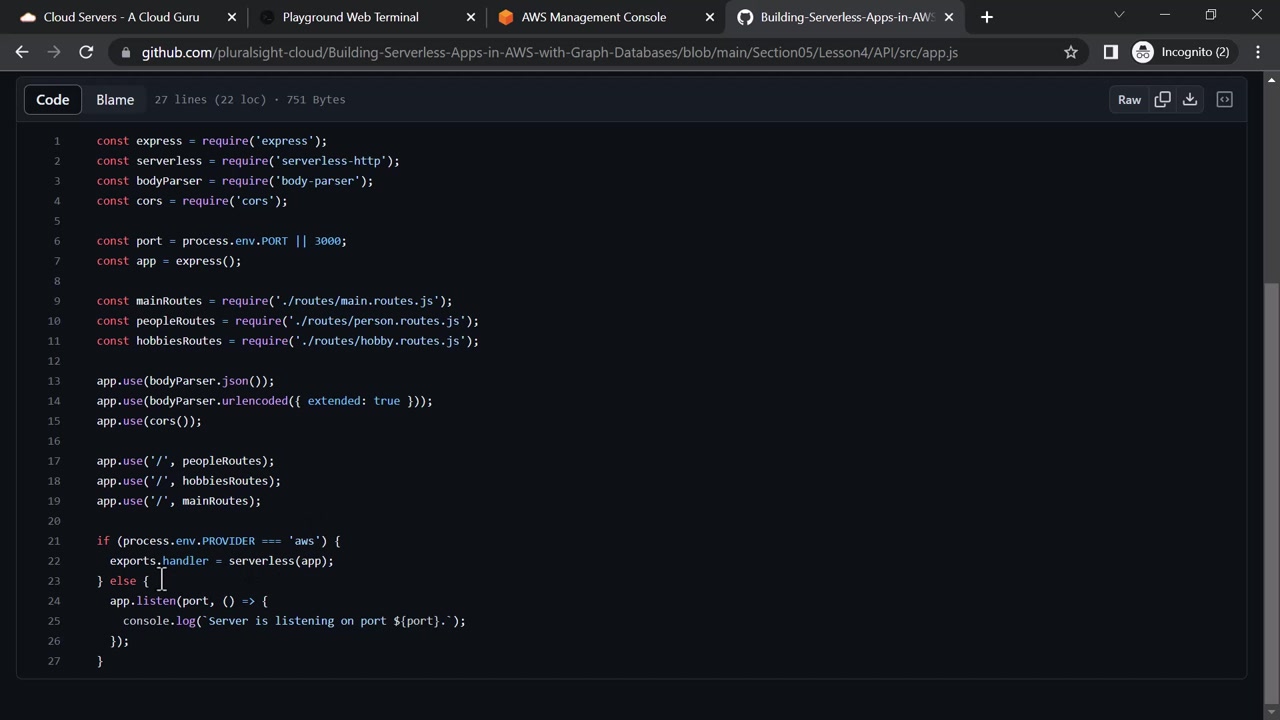The height and width of the screenshot is (720, 1280).
Task: Open the Raw file view
Action: pos(1129,99)
